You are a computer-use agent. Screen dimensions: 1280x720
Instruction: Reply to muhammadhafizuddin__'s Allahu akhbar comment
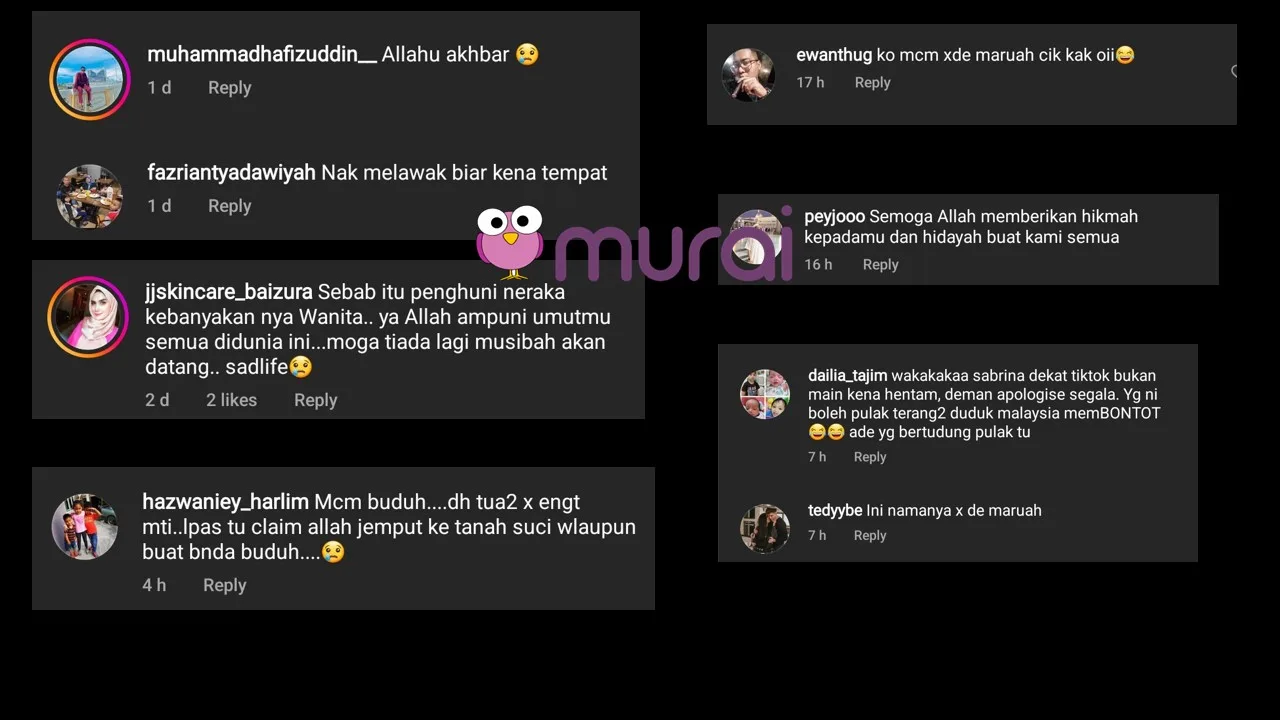[x=229, y=88]
